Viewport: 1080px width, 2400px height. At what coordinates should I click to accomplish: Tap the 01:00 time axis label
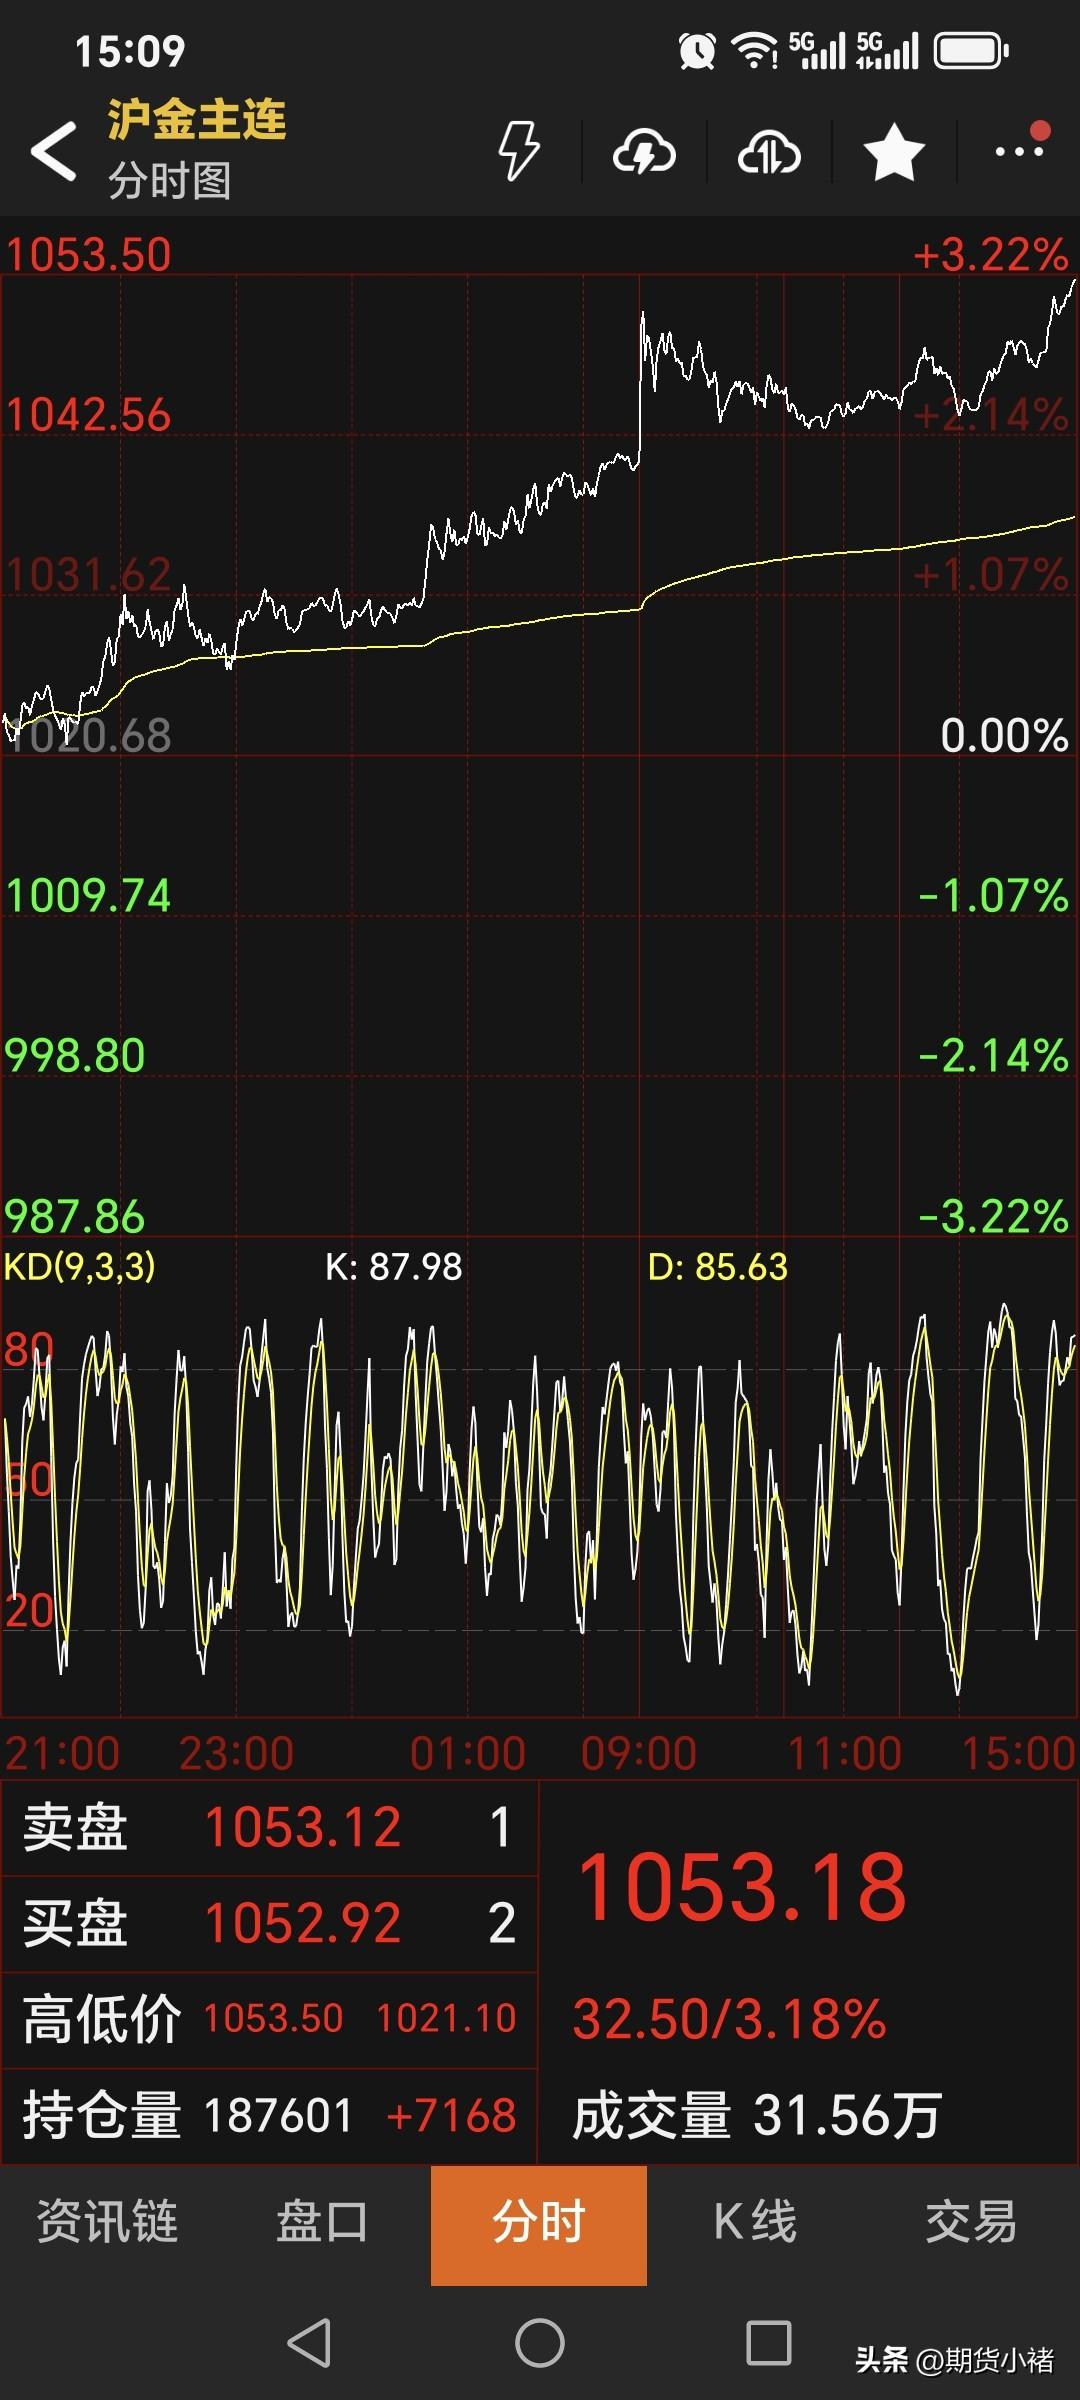[467, 1753]
